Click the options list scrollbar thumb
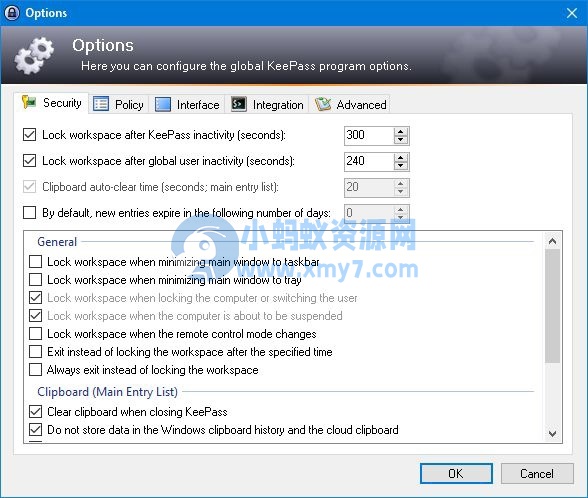Image resolution: width=588 pixels, height=498 pixels. [552, 306]
